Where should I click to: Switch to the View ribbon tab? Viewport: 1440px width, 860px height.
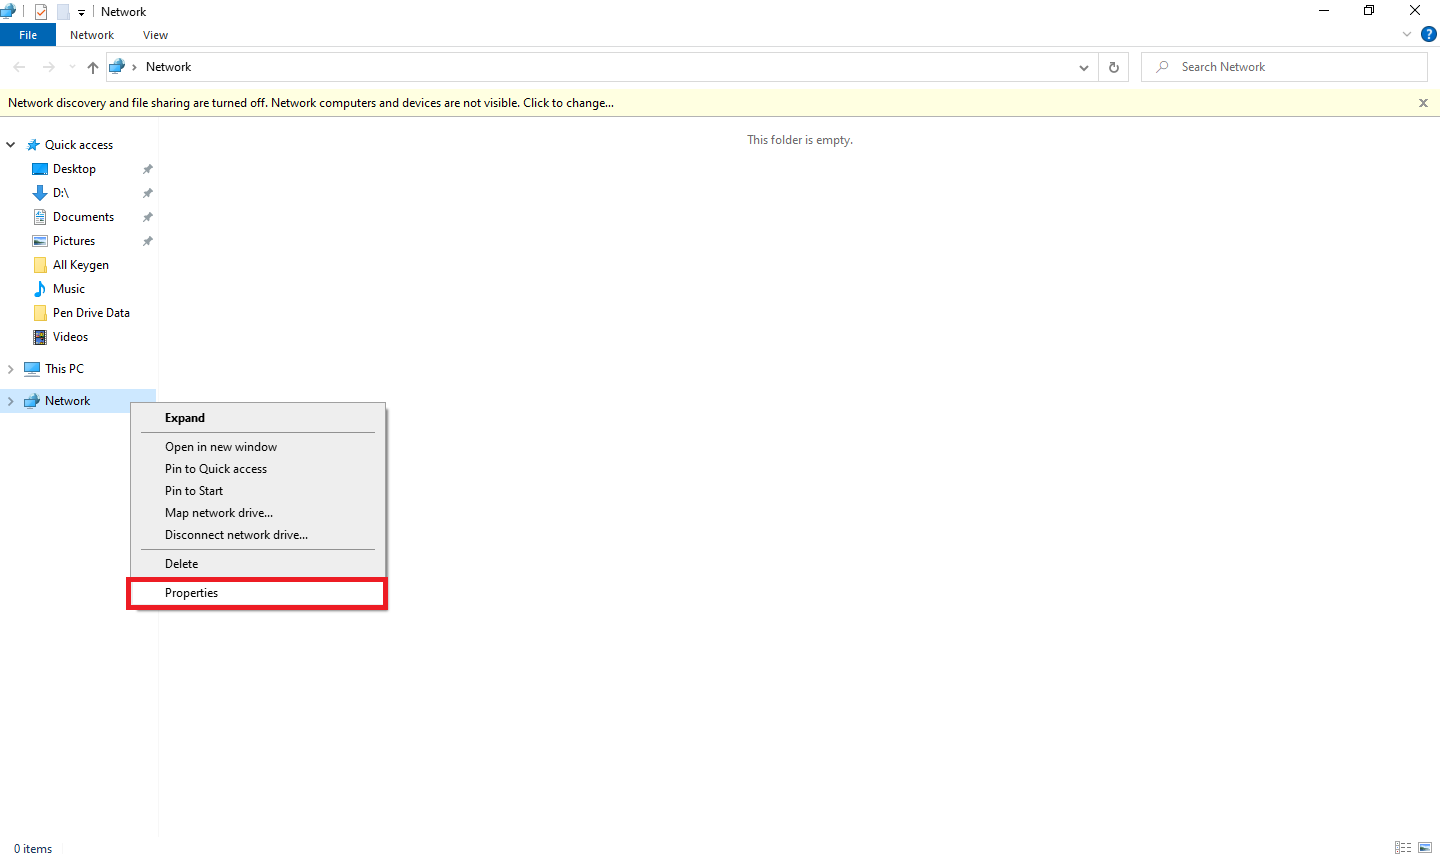[155, 35]
